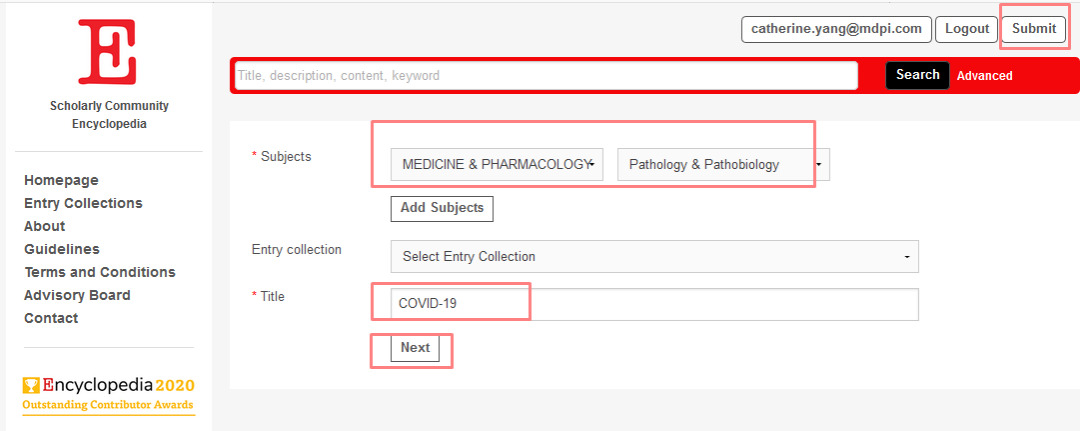1080x431 pixels.
Task: Go to Homepage in the sidebar
Action: (x=61, y=180)
